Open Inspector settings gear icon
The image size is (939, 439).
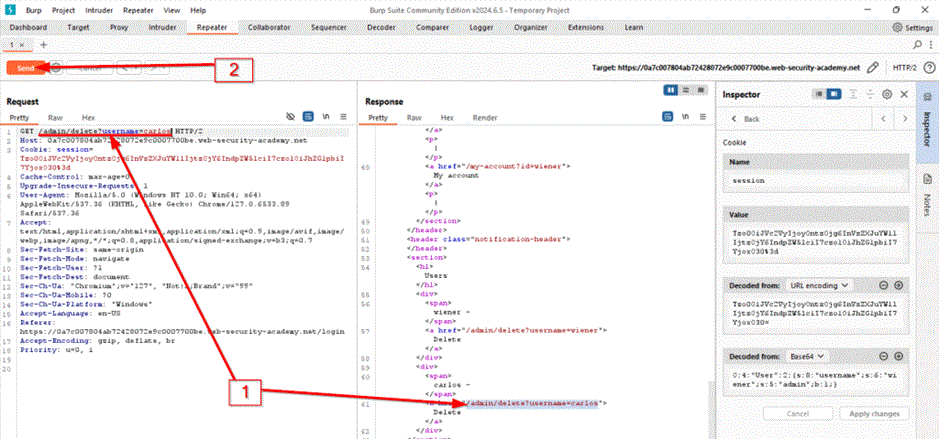click(x=886, y=94)
